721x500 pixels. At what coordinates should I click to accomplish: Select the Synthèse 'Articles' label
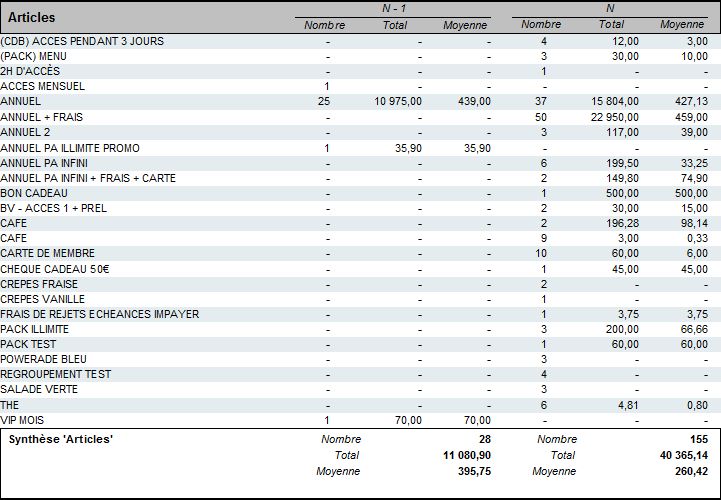point(60,439)
